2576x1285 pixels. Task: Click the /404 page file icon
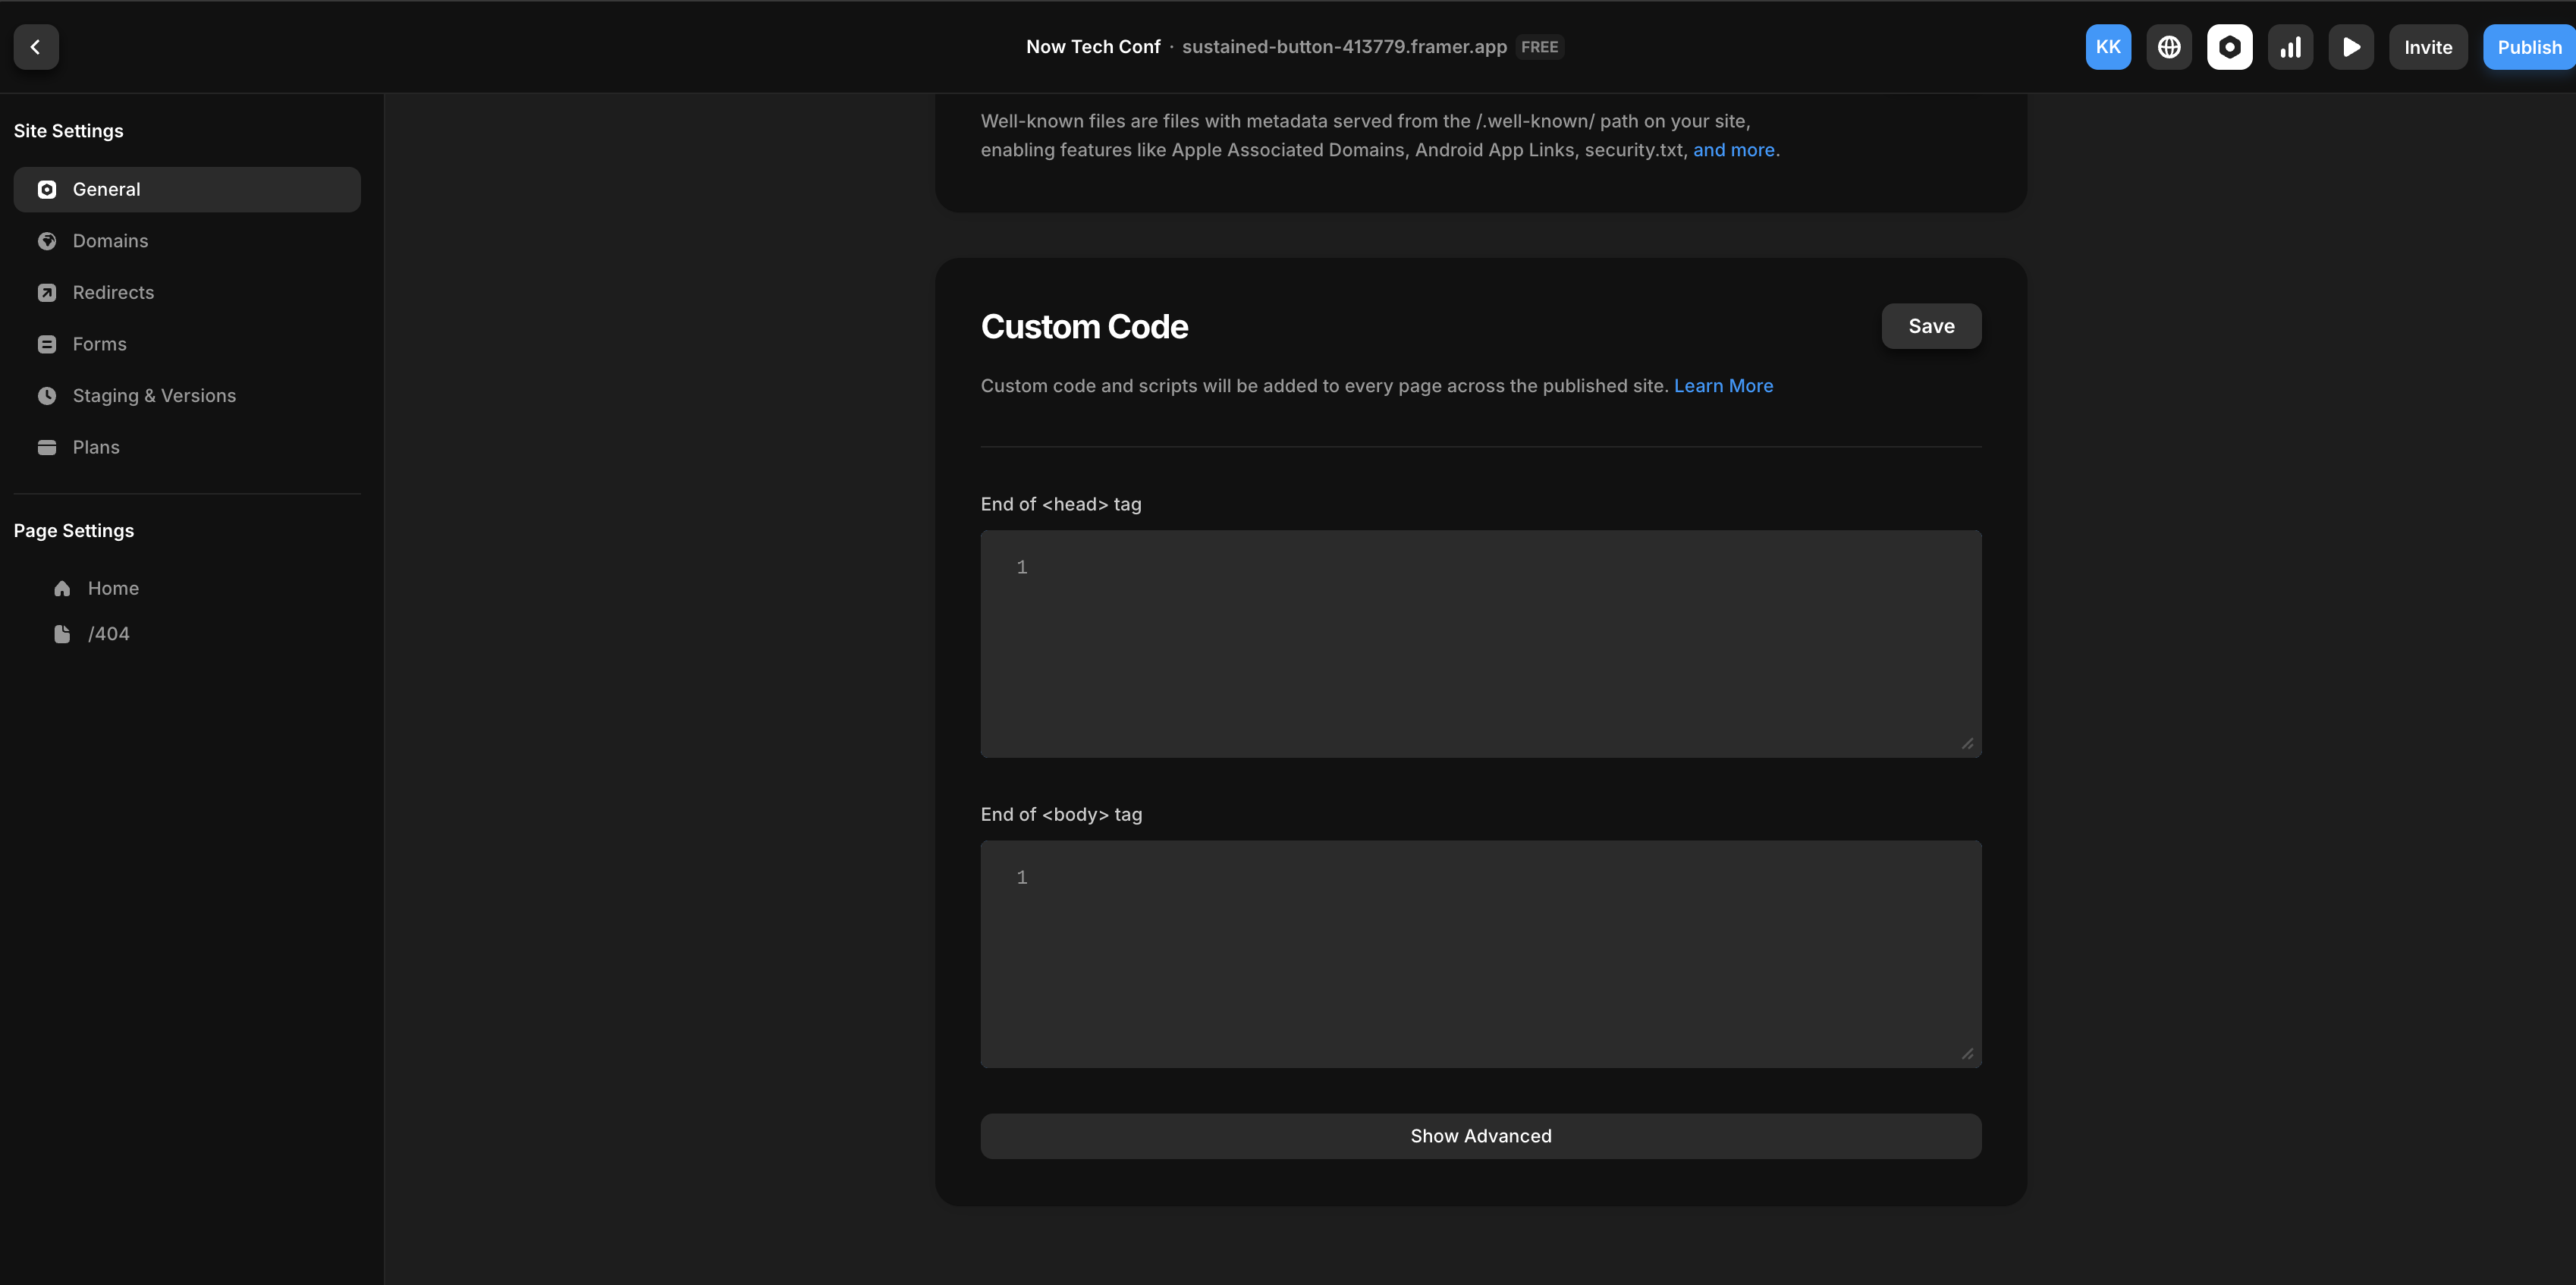coord(62,634)
